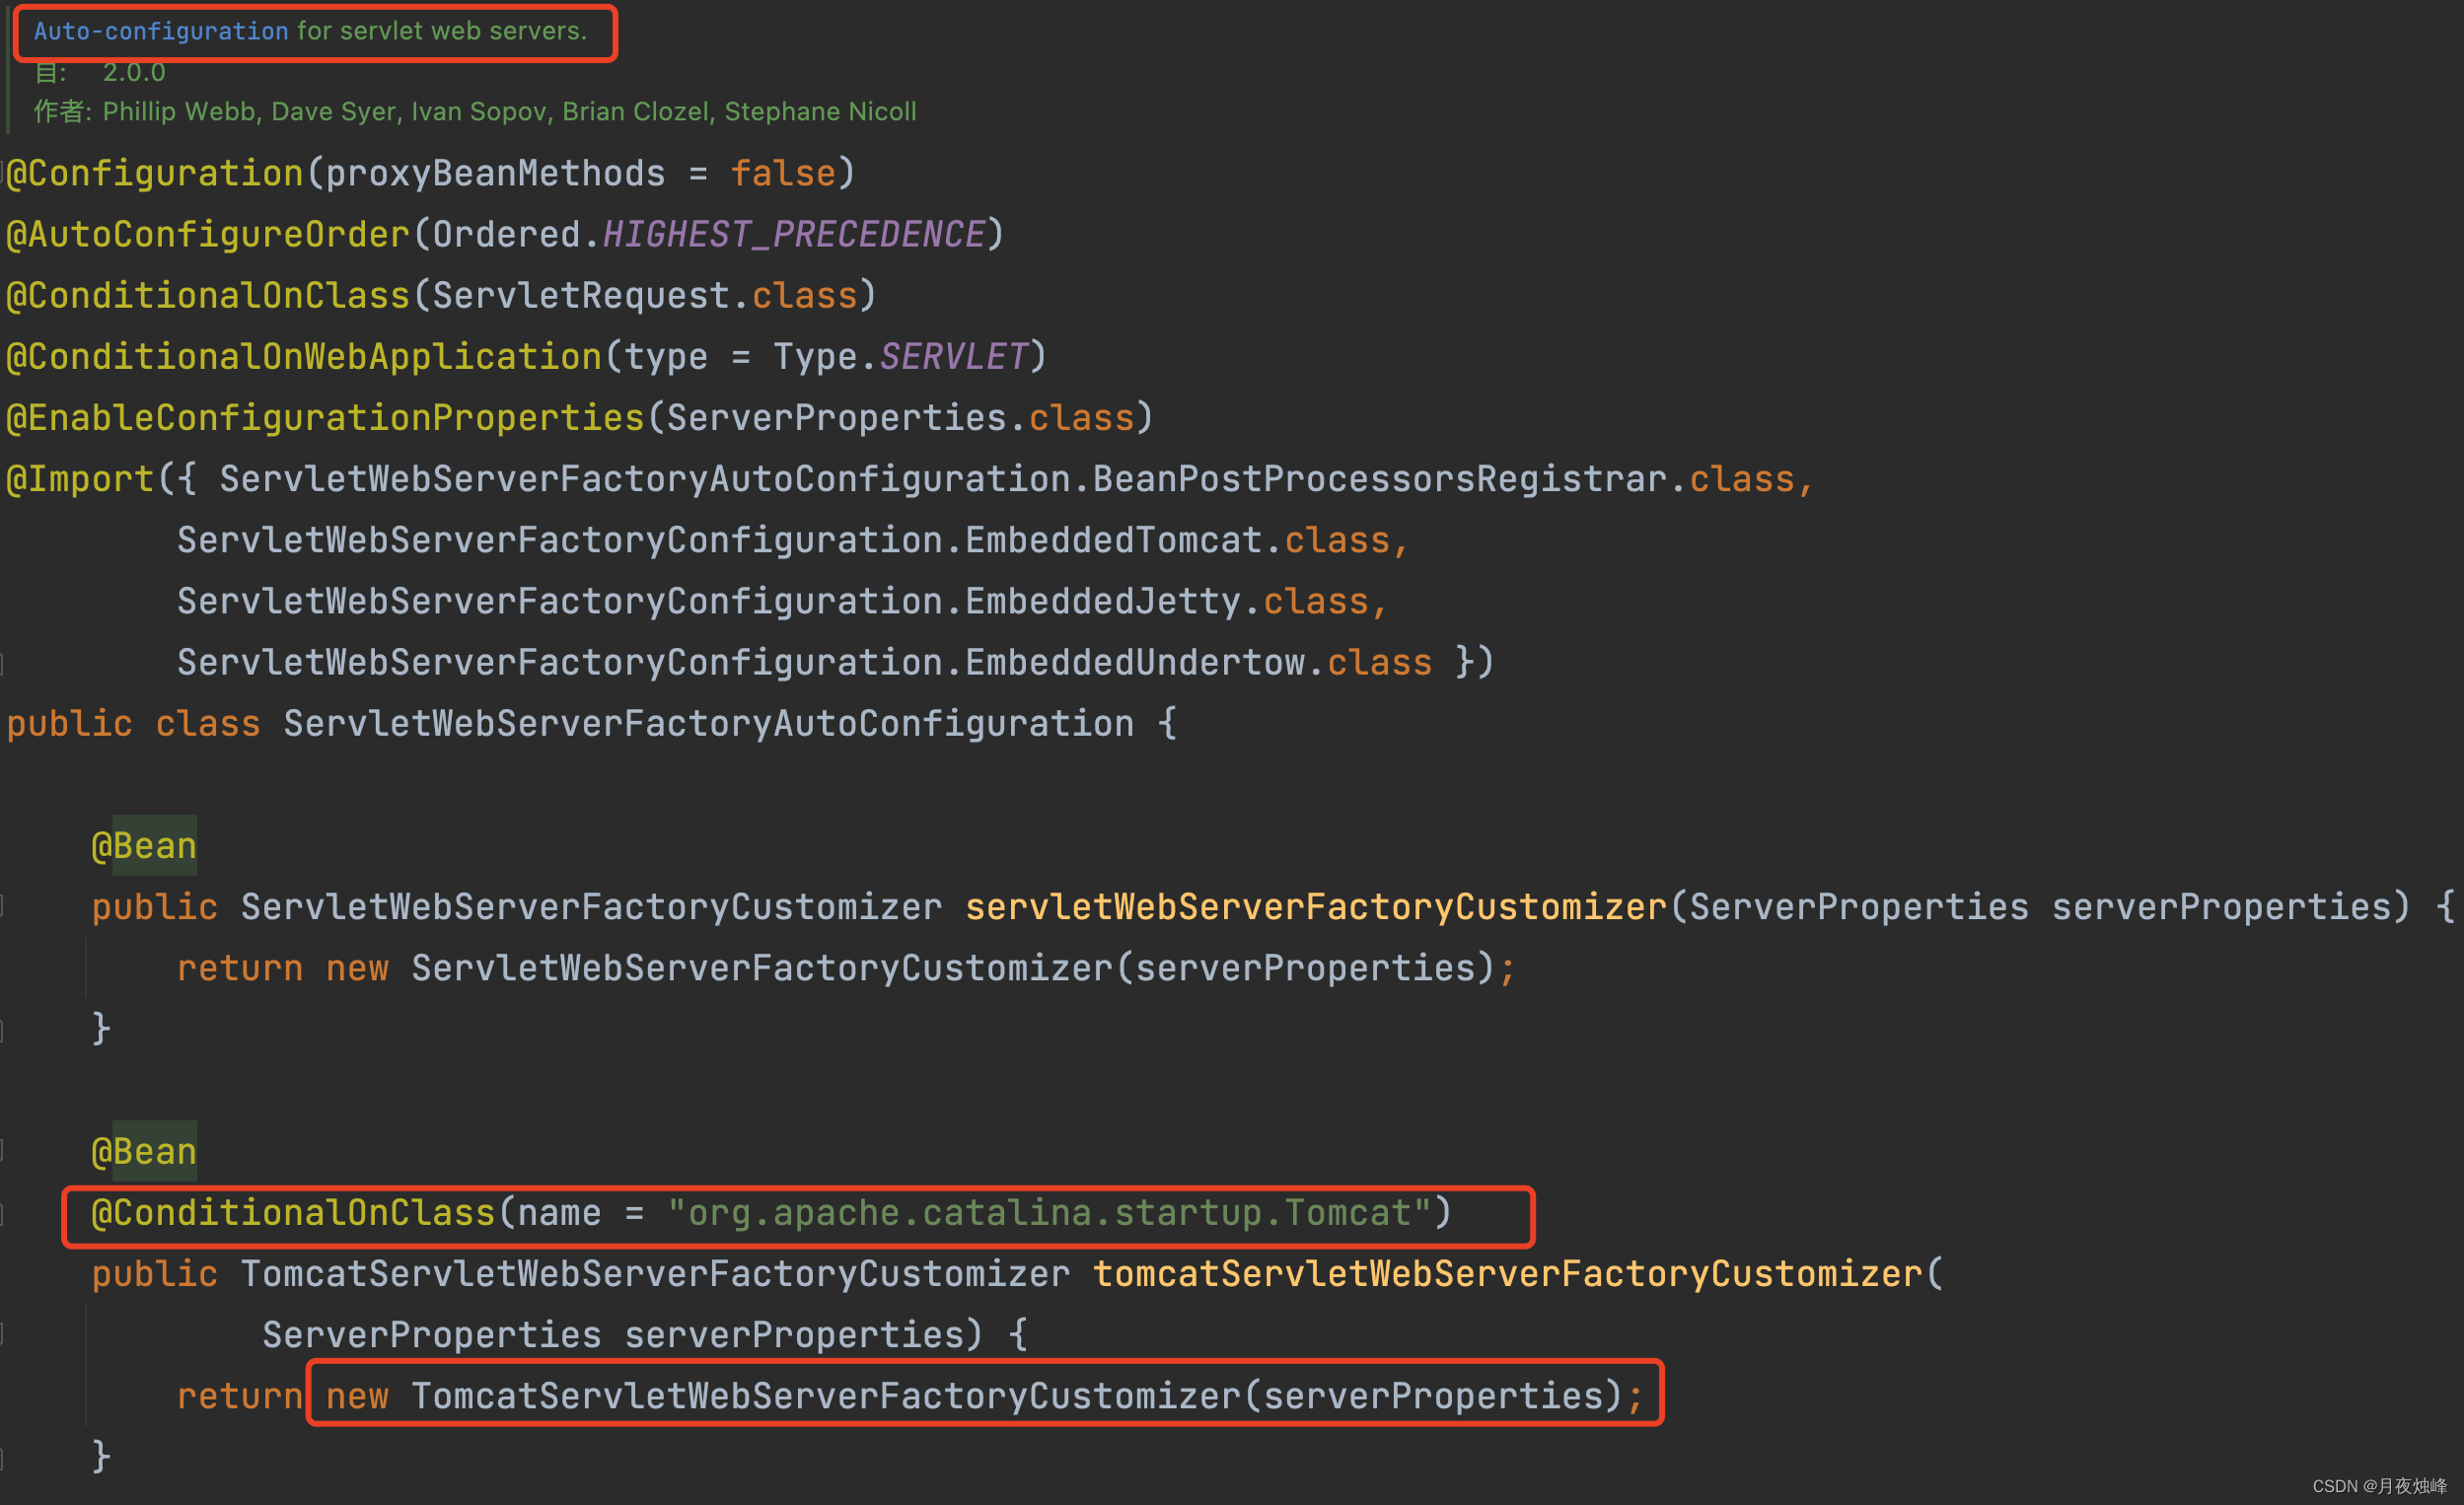Click the @EnableConfigurationProperties annotation

tap(325, 418)
